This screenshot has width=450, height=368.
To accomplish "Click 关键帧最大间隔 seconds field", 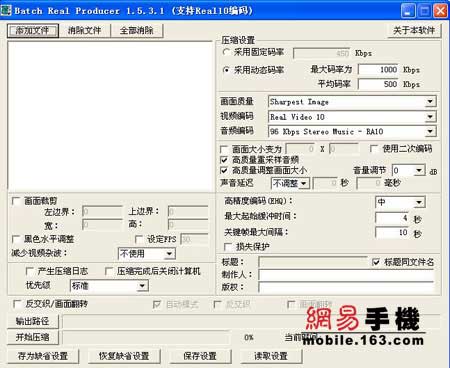I will [x=393, y=232].
